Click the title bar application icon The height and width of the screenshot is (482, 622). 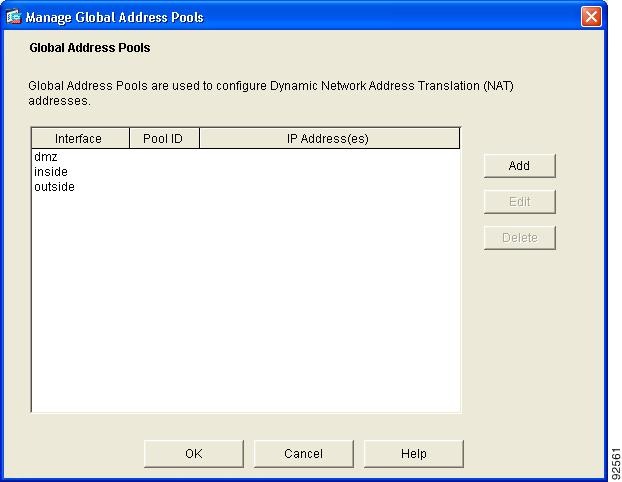13,17
